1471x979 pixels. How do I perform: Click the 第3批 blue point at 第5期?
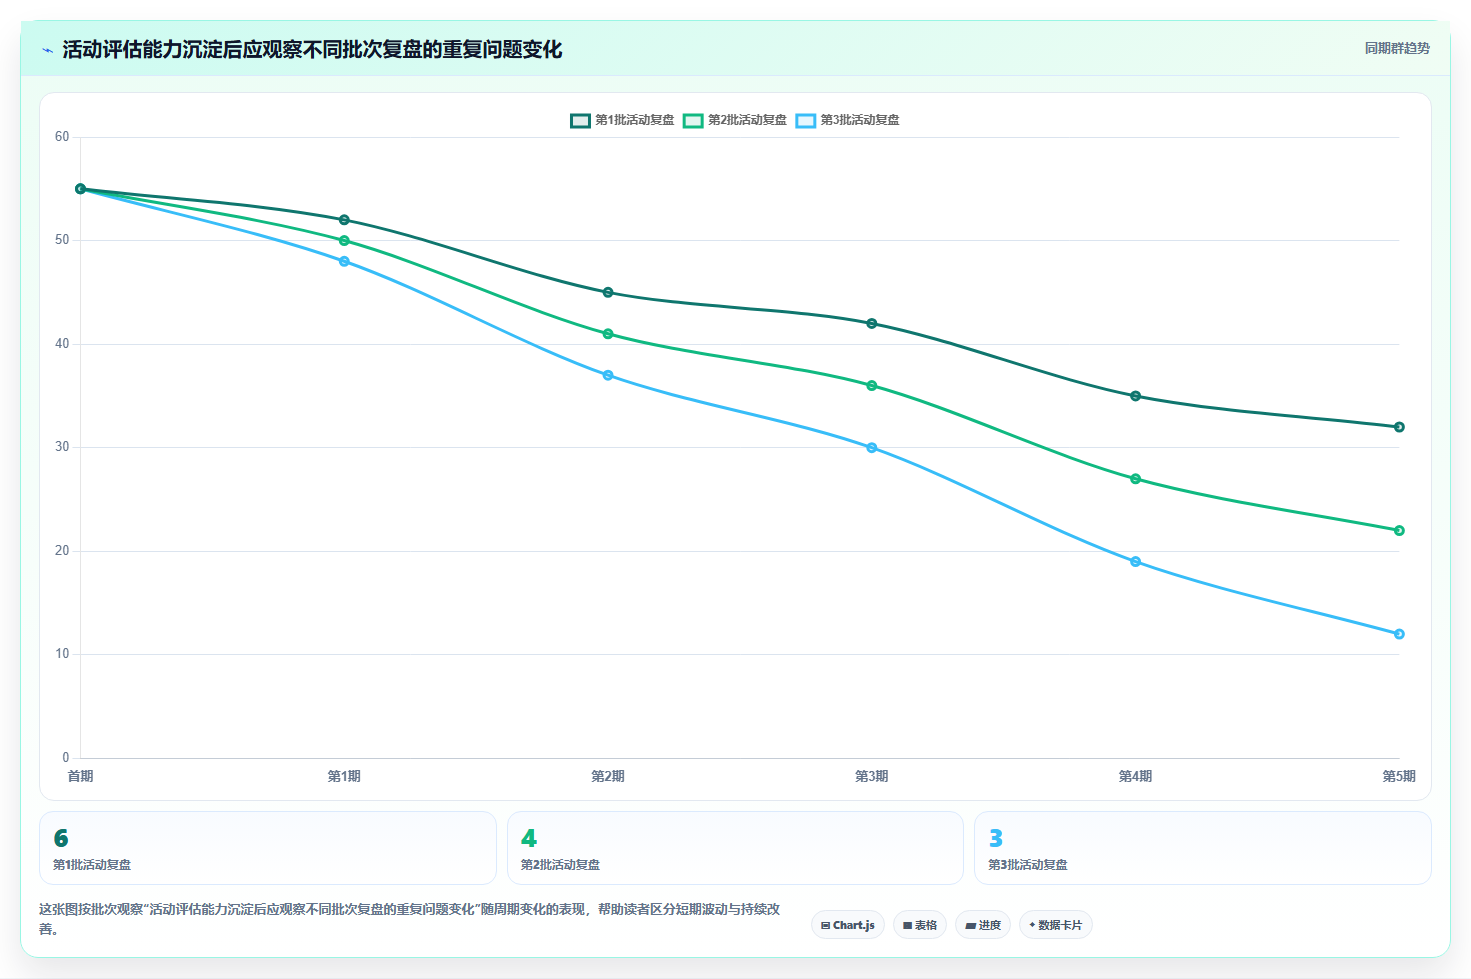[x=1399, y=634]
